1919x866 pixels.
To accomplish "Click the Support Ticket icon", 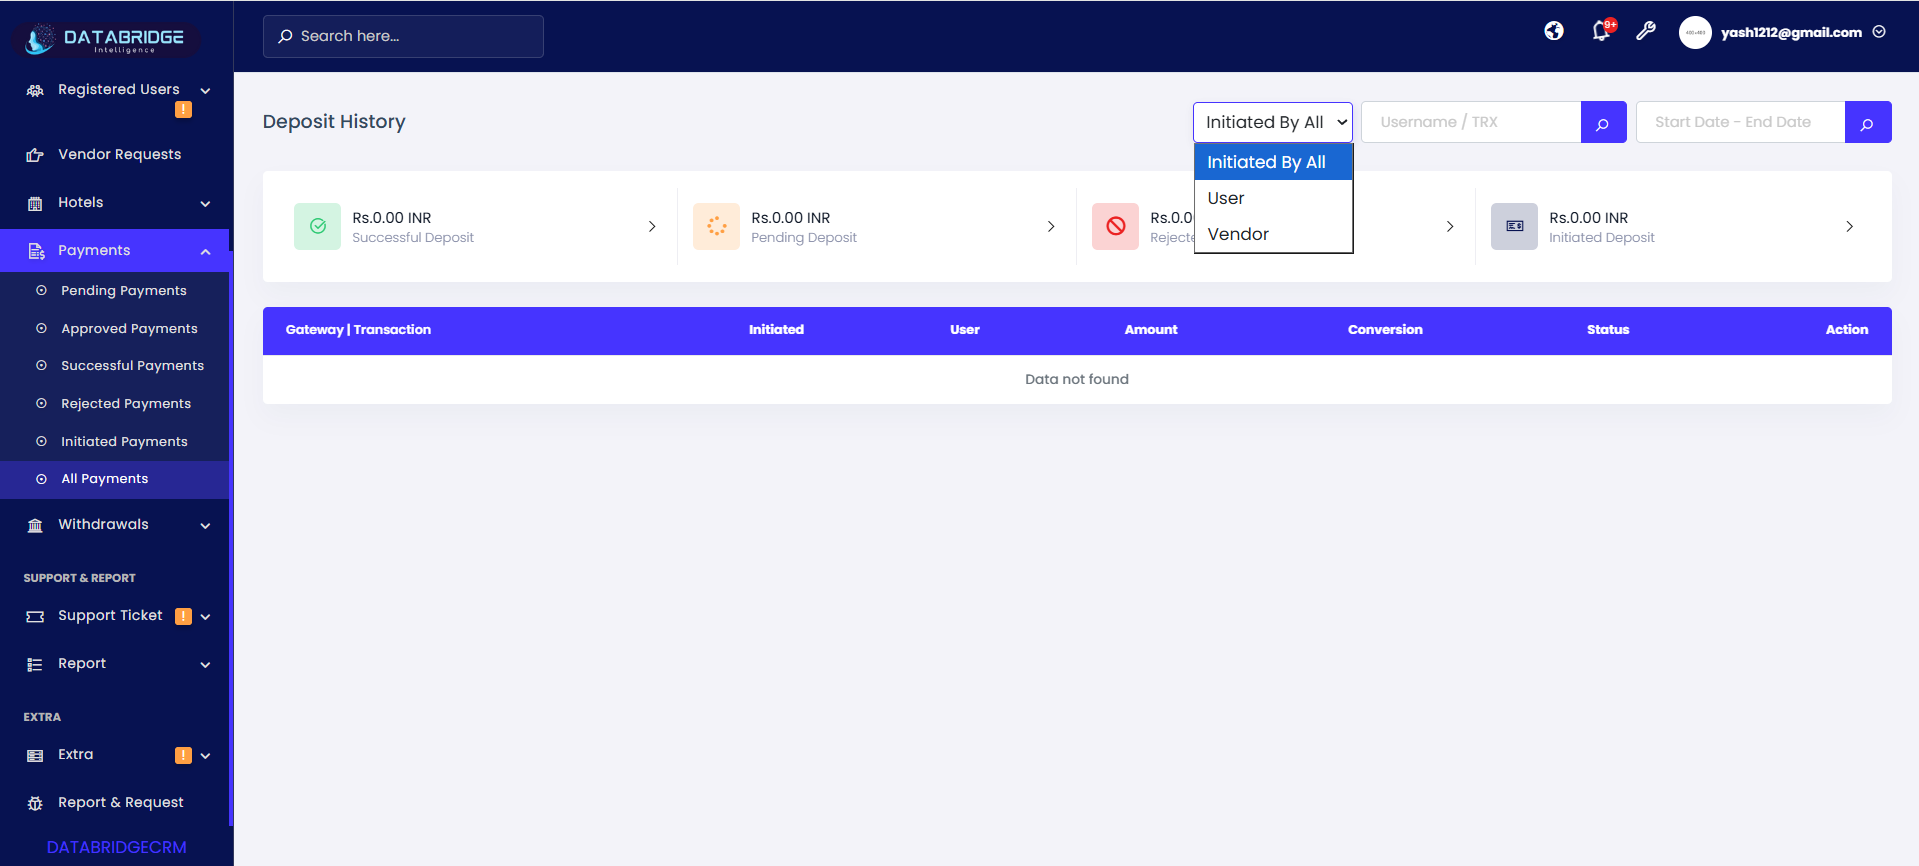I will 35,617.
